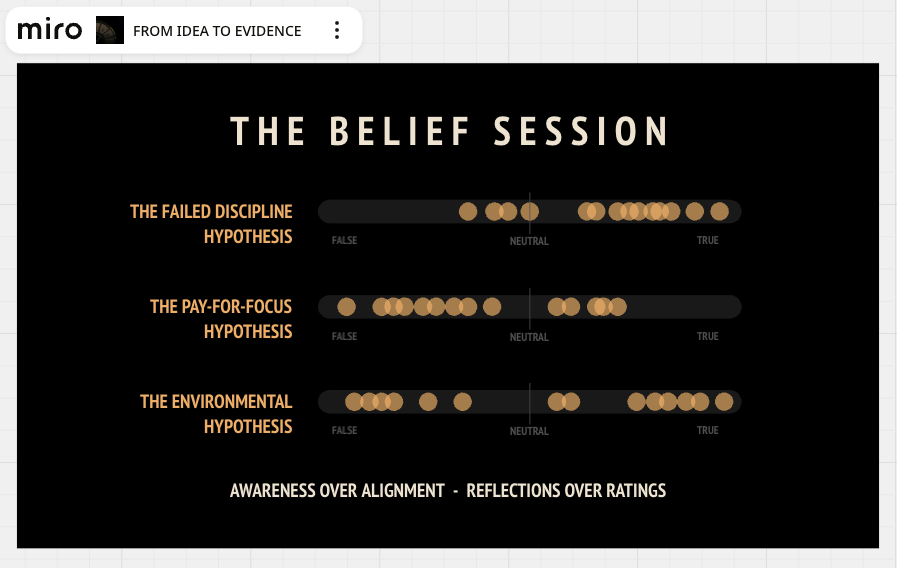
Task: Click the rightmost dot on Failed Discipline slider
Action: [720, 212]
